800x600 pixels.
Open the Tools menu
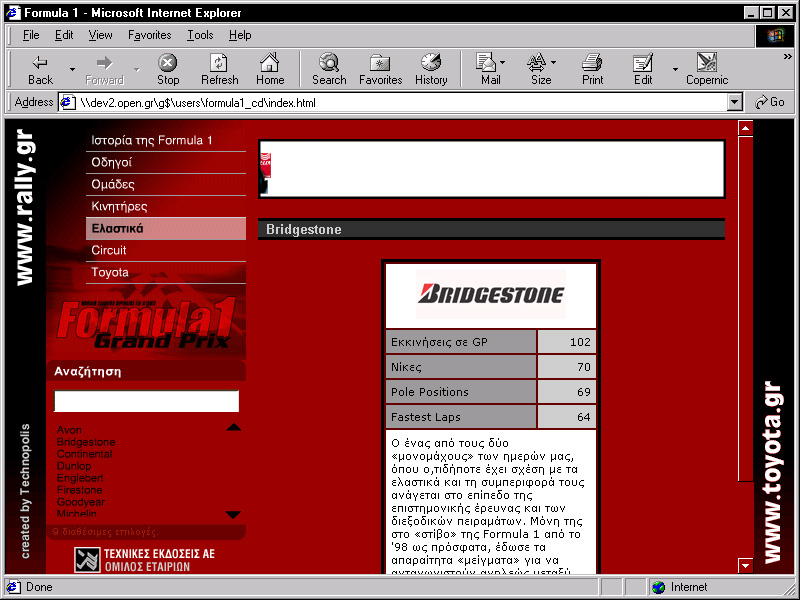(x=200, y=35)
